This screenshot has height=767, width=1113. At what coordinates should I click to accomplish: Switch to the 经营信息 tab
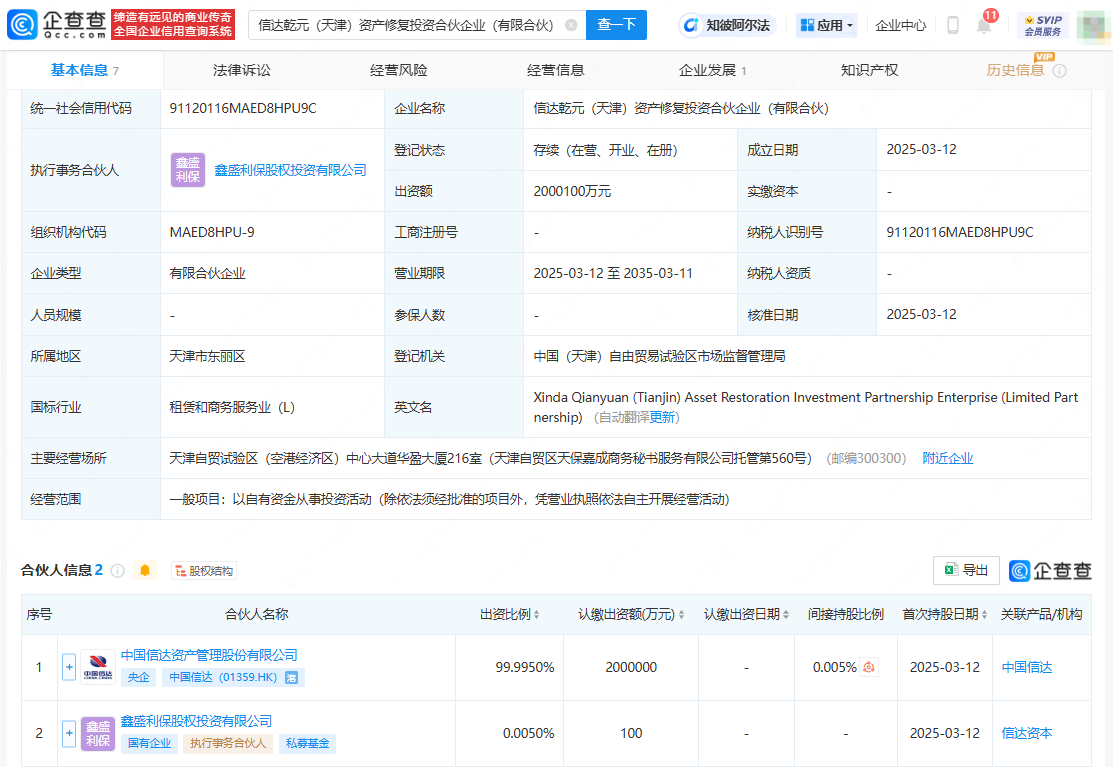point(555,70)
